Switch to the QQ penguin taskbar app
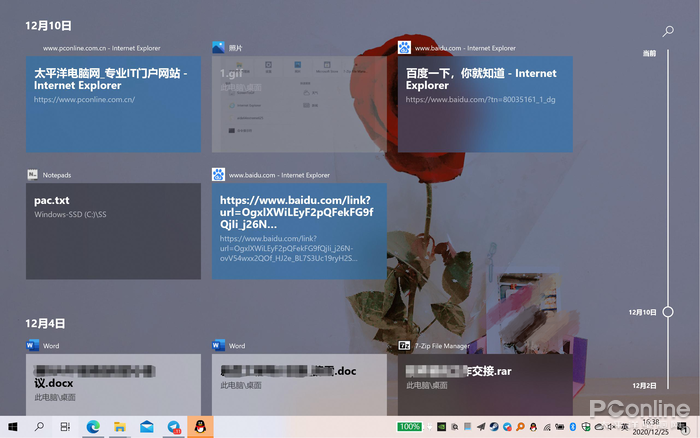Screen dimensions: 700x438 tap(200, 427)
